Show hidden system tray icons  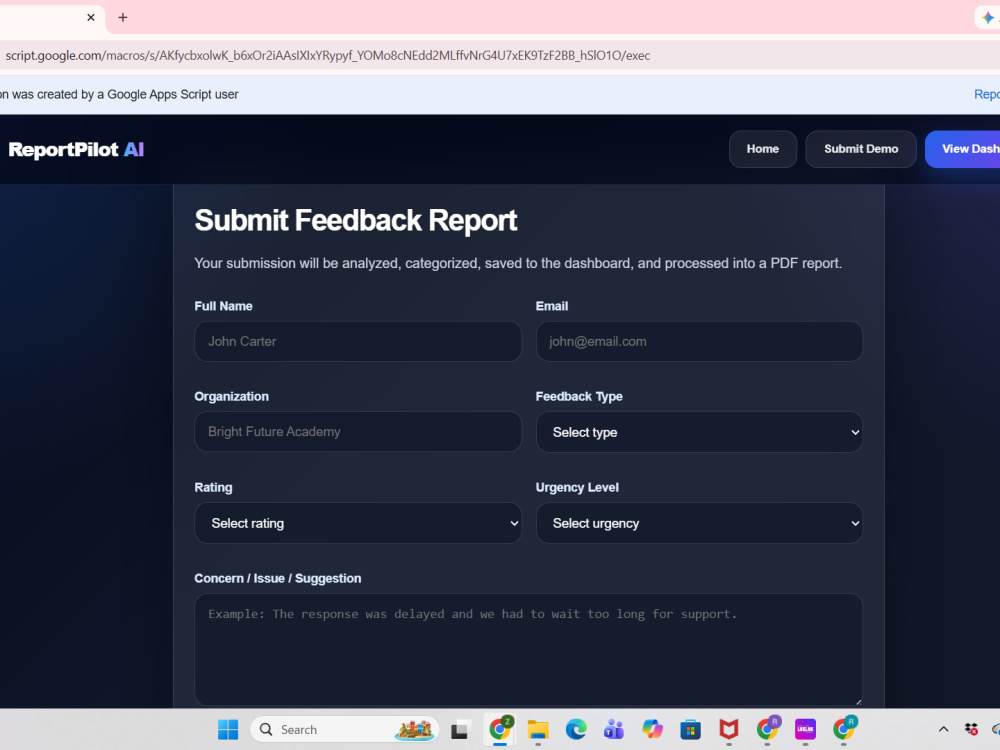click(944, 729)
